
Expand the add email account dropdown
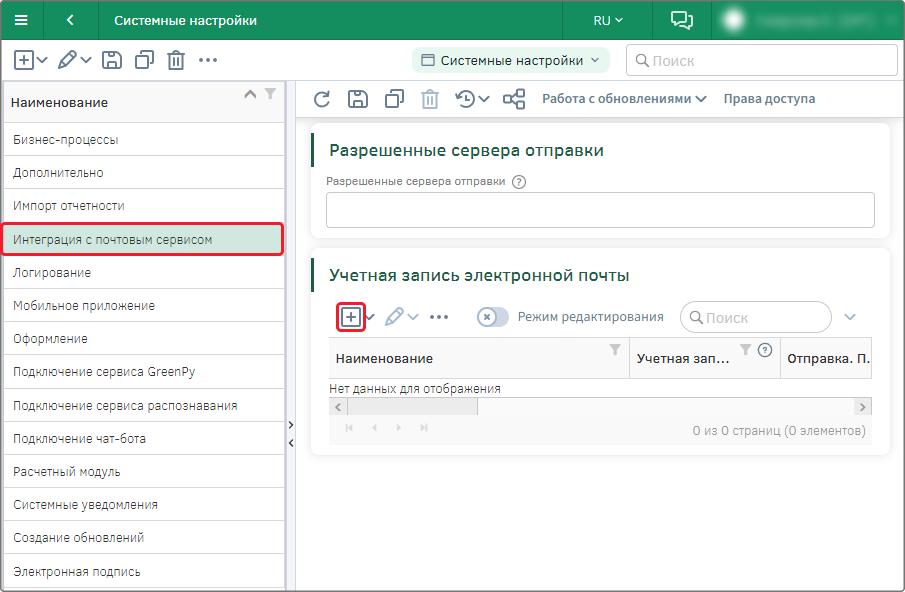pyautogui.click(x=370, y=317)
